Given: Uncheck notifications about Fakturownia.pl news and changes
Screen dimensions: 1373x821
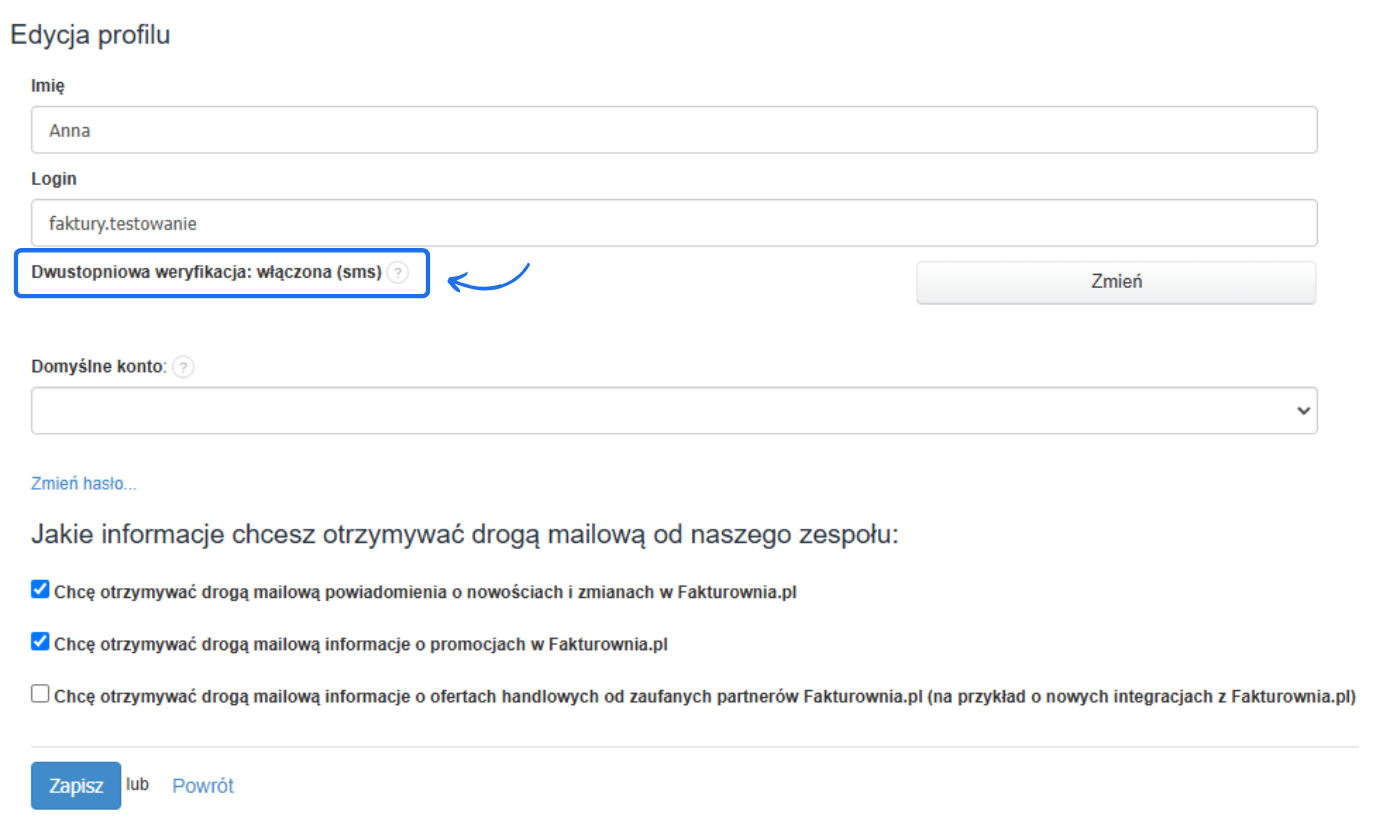Looking at the screenshot, I should pyautogui.click(x=39, y=589).
